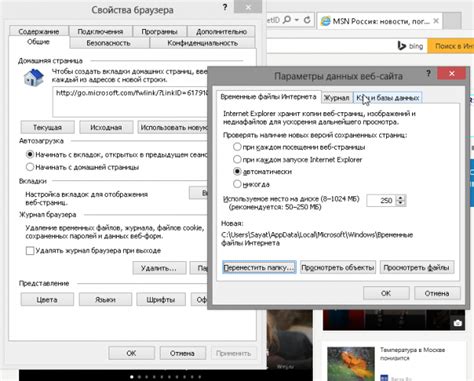The width and height of the screenshot is (474, 381).
Task: Select the автоматически radio option
Action: point(237,172)
